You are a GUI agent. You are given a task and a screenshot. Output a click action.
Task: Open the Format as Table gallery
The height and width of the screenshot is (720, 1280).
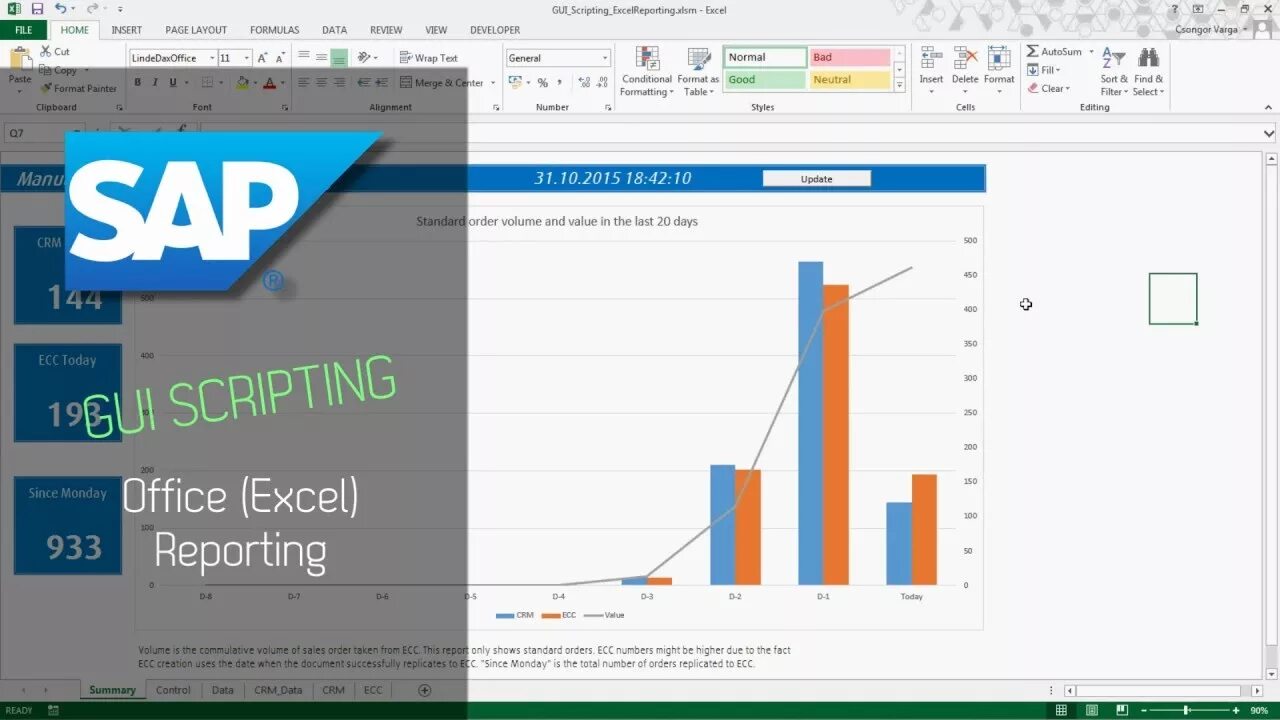tap(698, 71)
